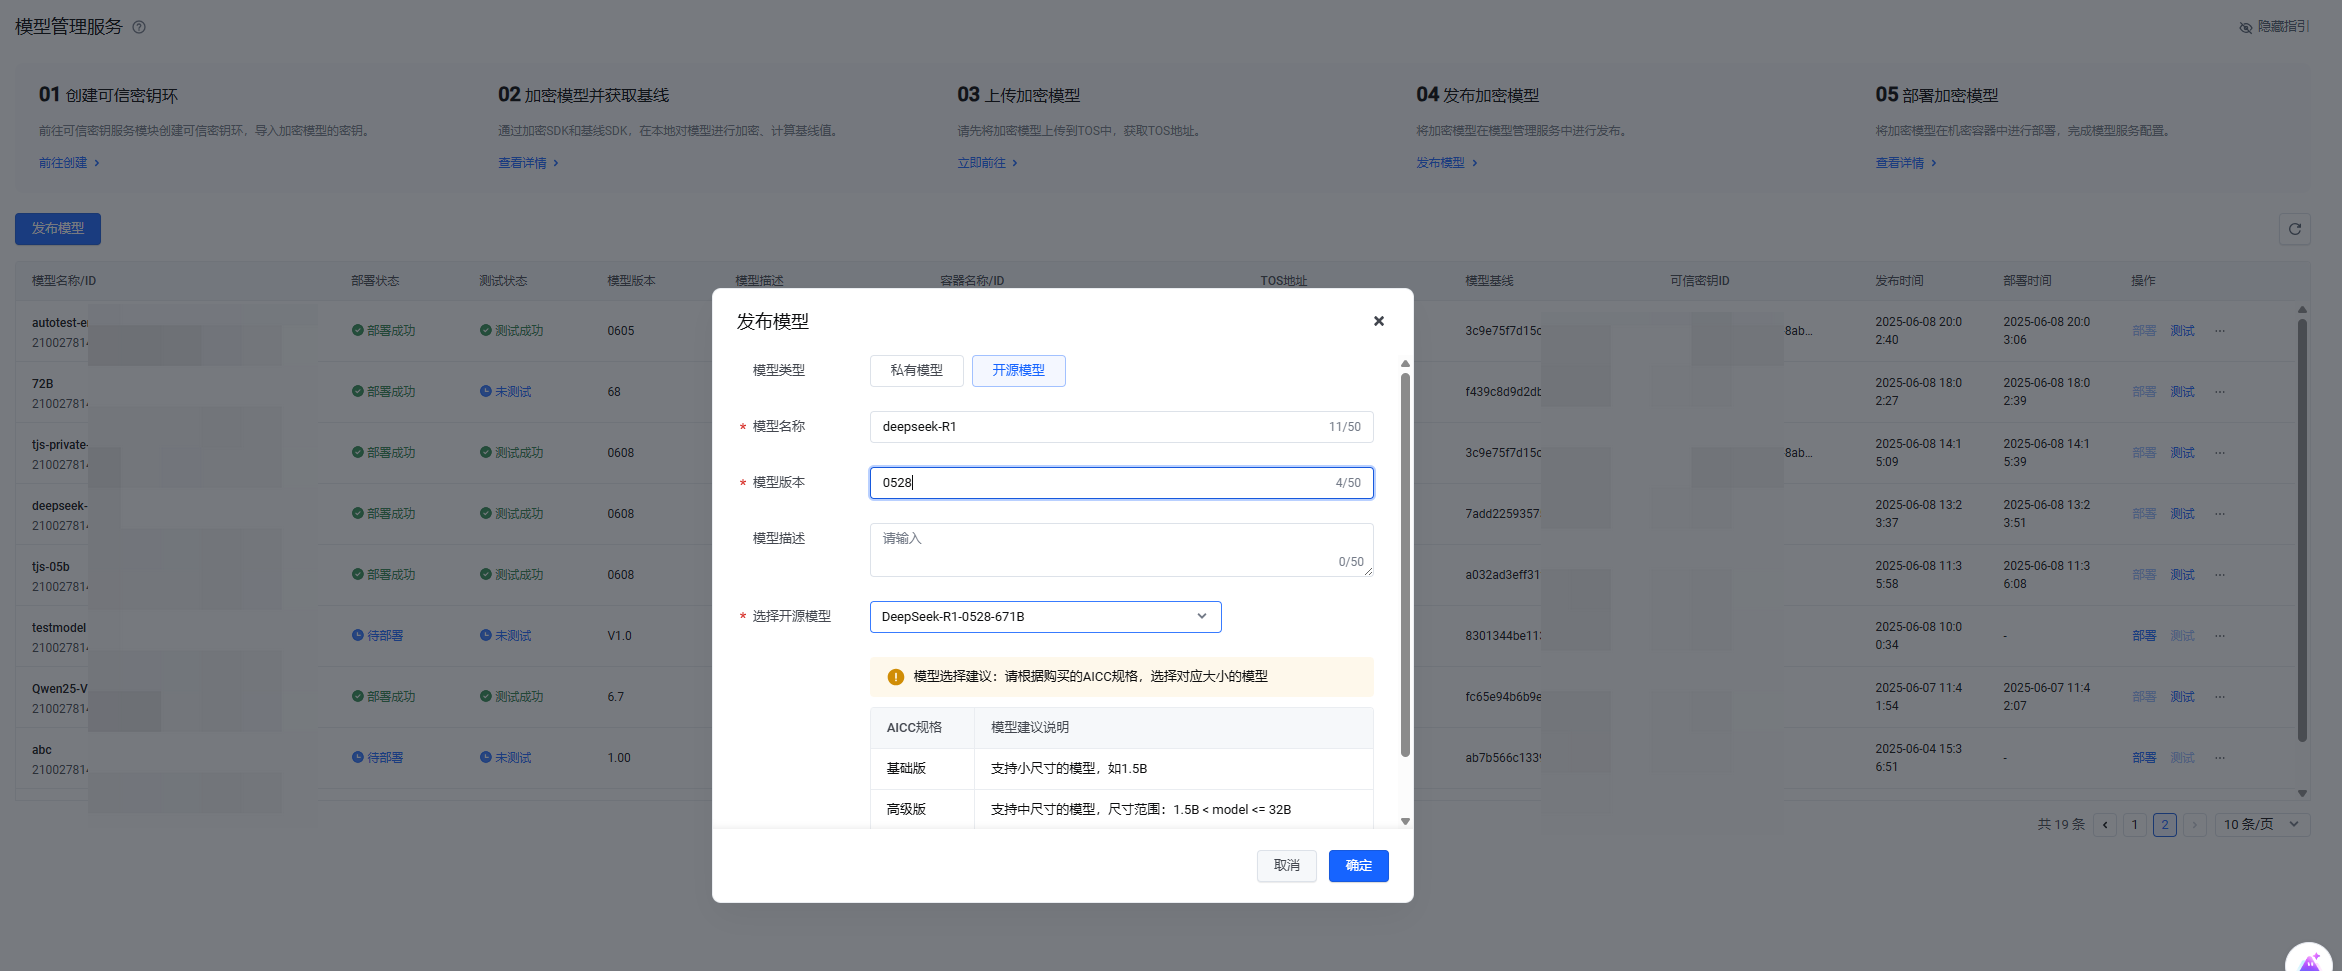Open 查看详情 under step 02 加密模型并获取基线
This screenshot has height=971, width=2342.
coord(528,163)
